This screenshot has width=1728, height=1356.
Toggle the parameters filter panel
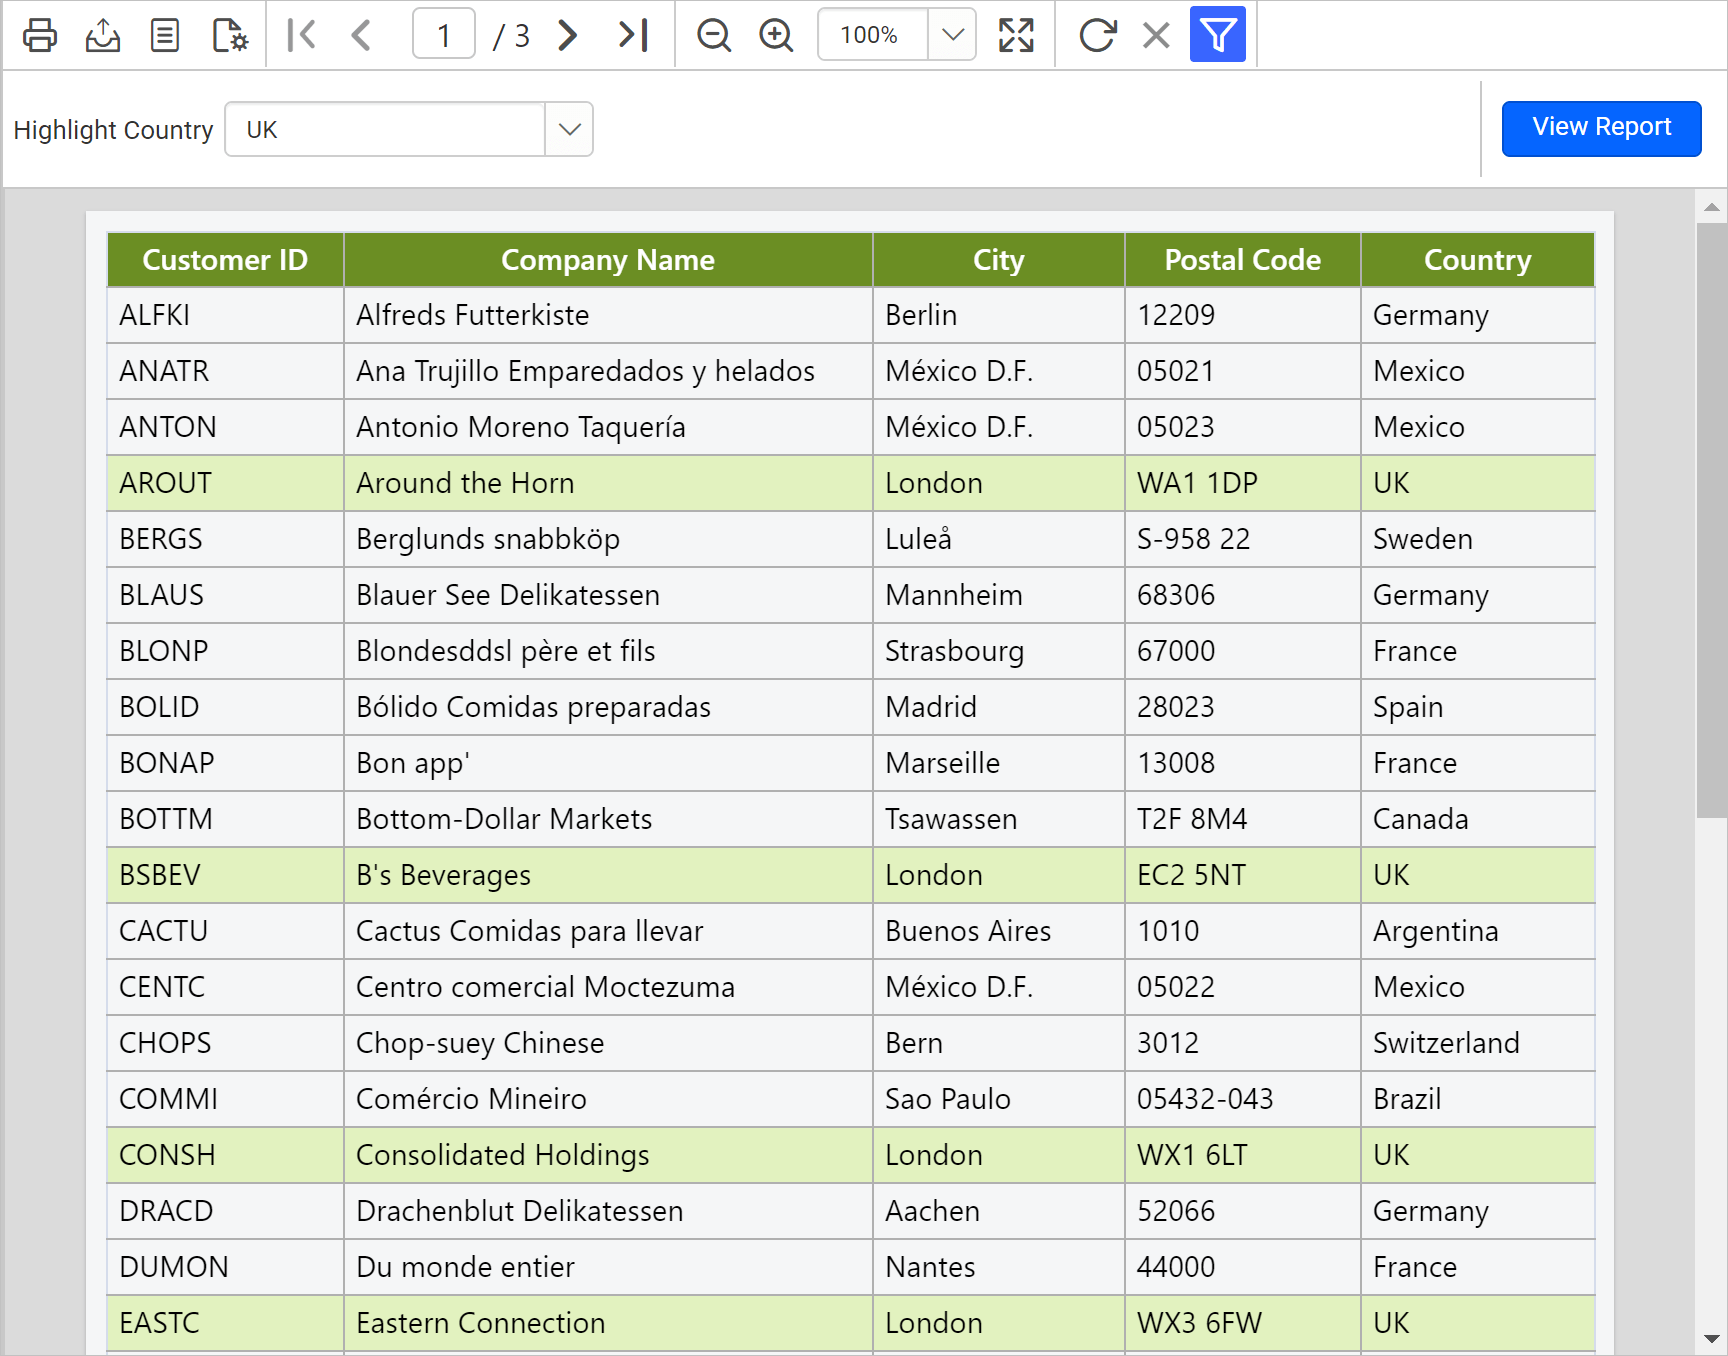[x=1218, y=35]
